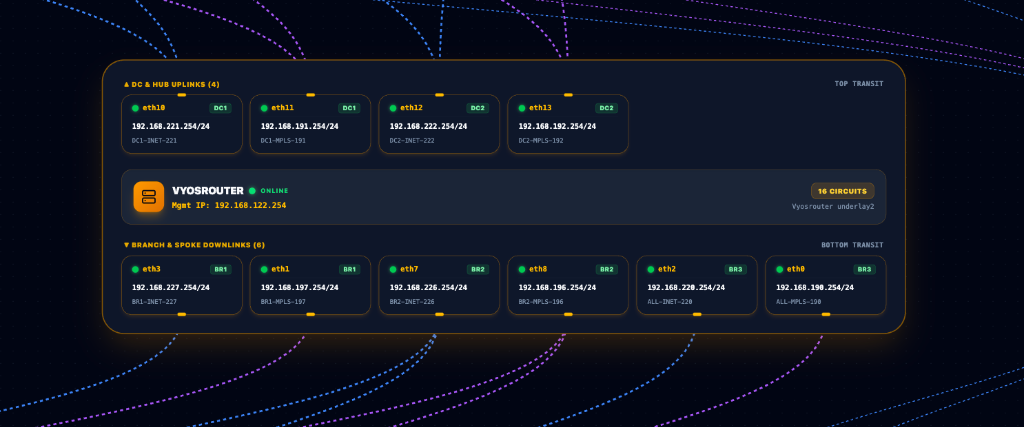Click the Mgmt IP: 192.168.122.254 text
The image size is (1024, 427).
coord(229,205)
